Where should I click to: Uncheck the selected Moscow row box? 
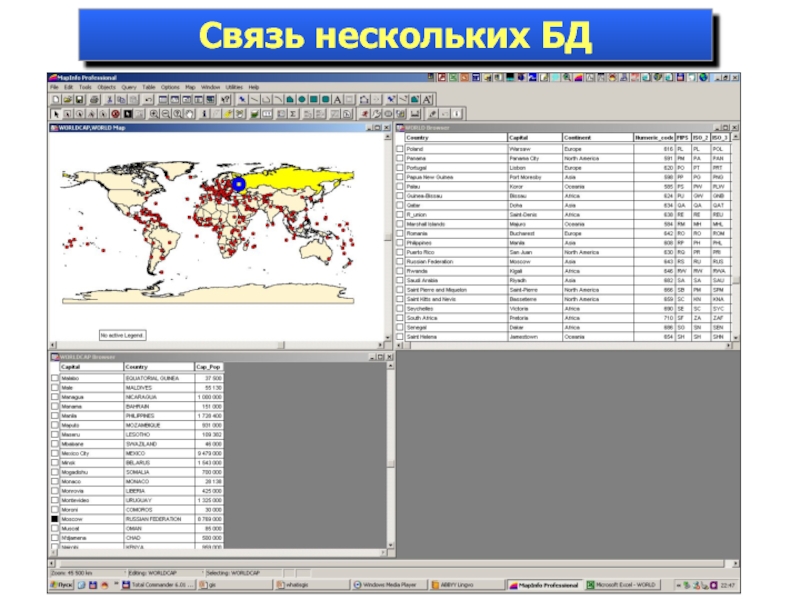[x=54, y=519]
